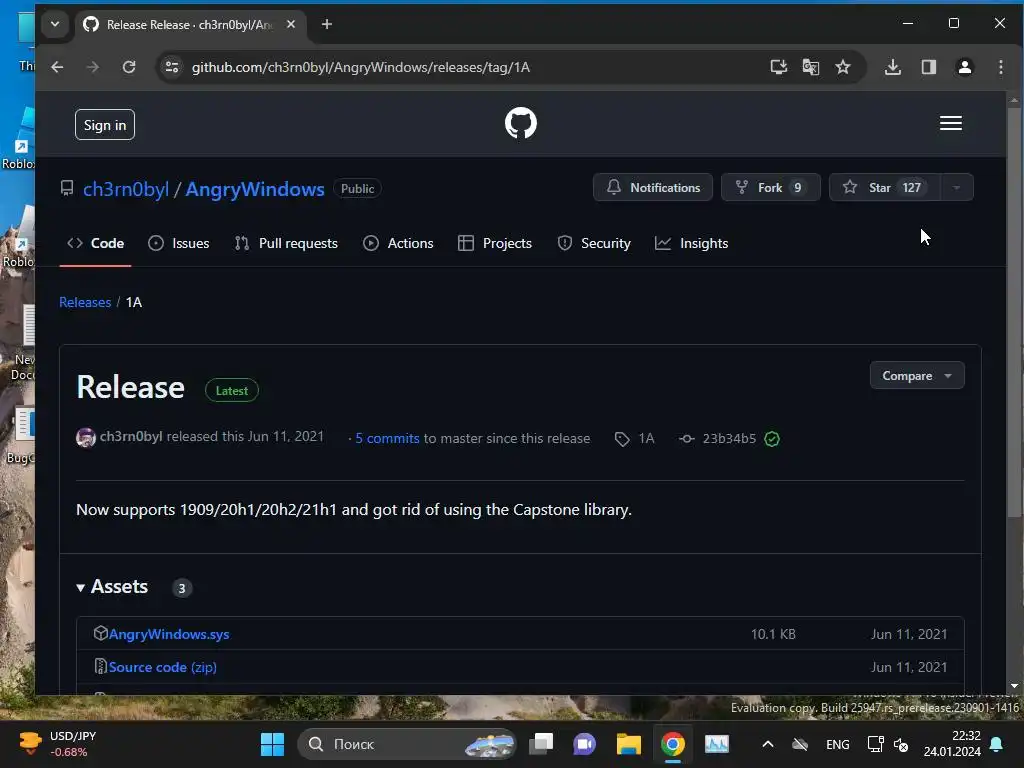
Task: Click the 1A tag link
Action: coord(635,438)
